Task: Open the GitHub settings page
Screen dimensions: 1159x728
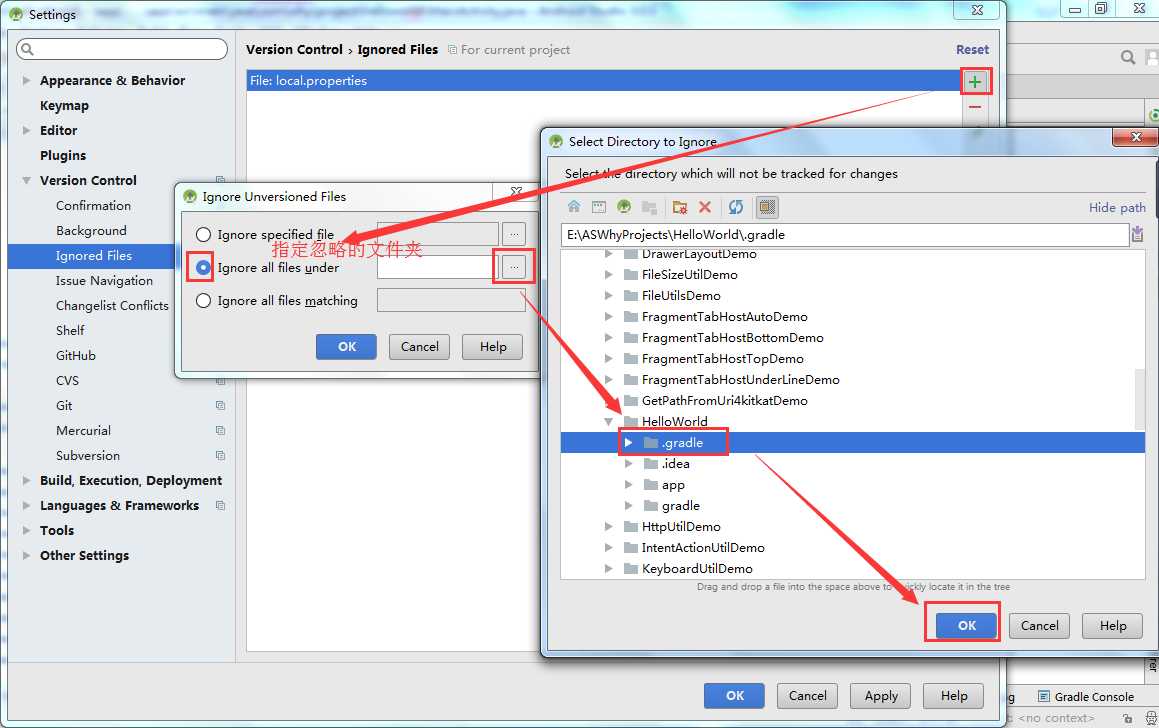Action: (x=76, y=356)
